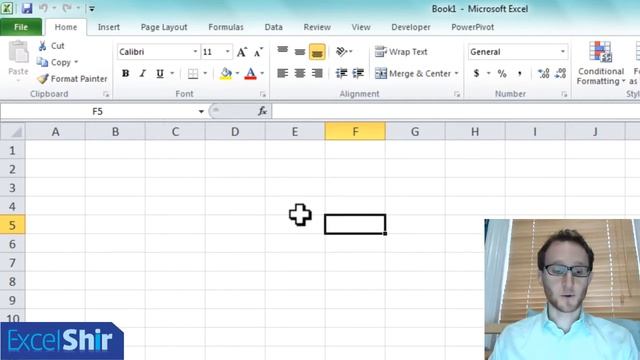Open the Number dialog launcher
Screen dimensions: 640x360
pos(564,94)
